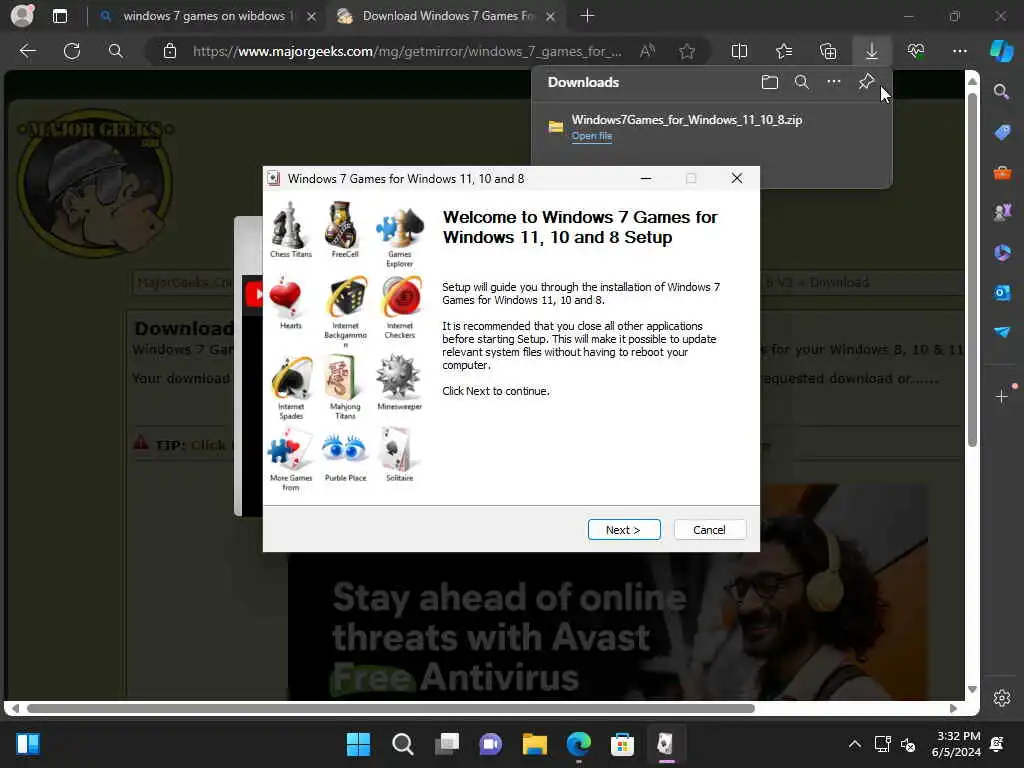Open the tab actions menu icon
1024x768 pixels.
point(60,16)
